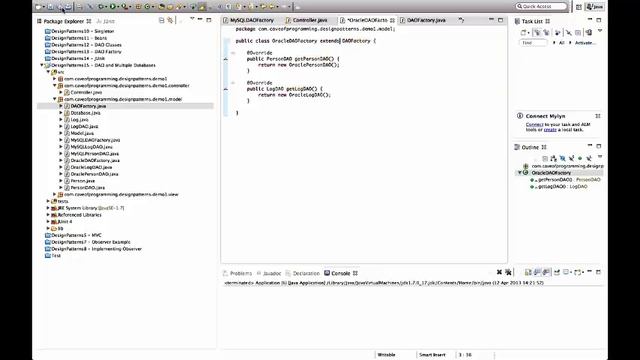Click the Save icon in main toolbar

point(50,7)
